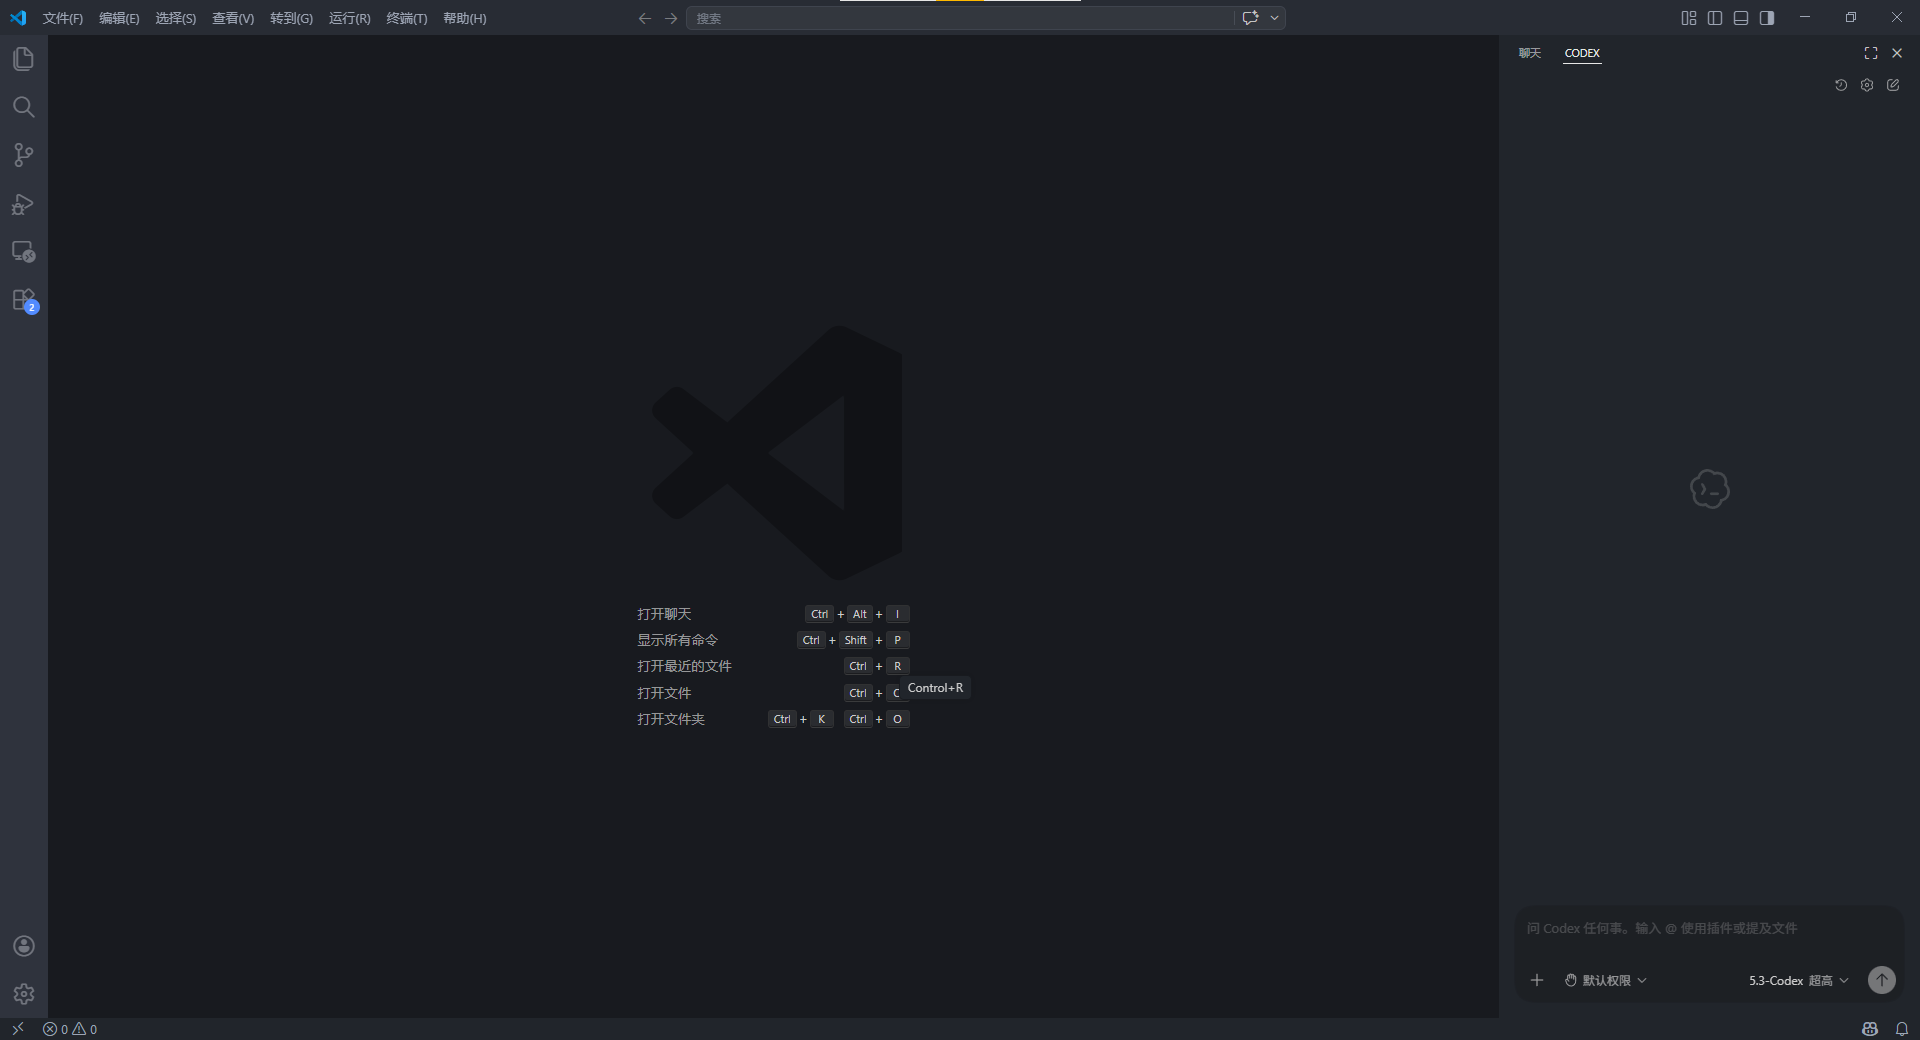Open Codex task history icon
This screenshot has height=1040, width=1920.
pyautogui.click(x=1841, y=85)
